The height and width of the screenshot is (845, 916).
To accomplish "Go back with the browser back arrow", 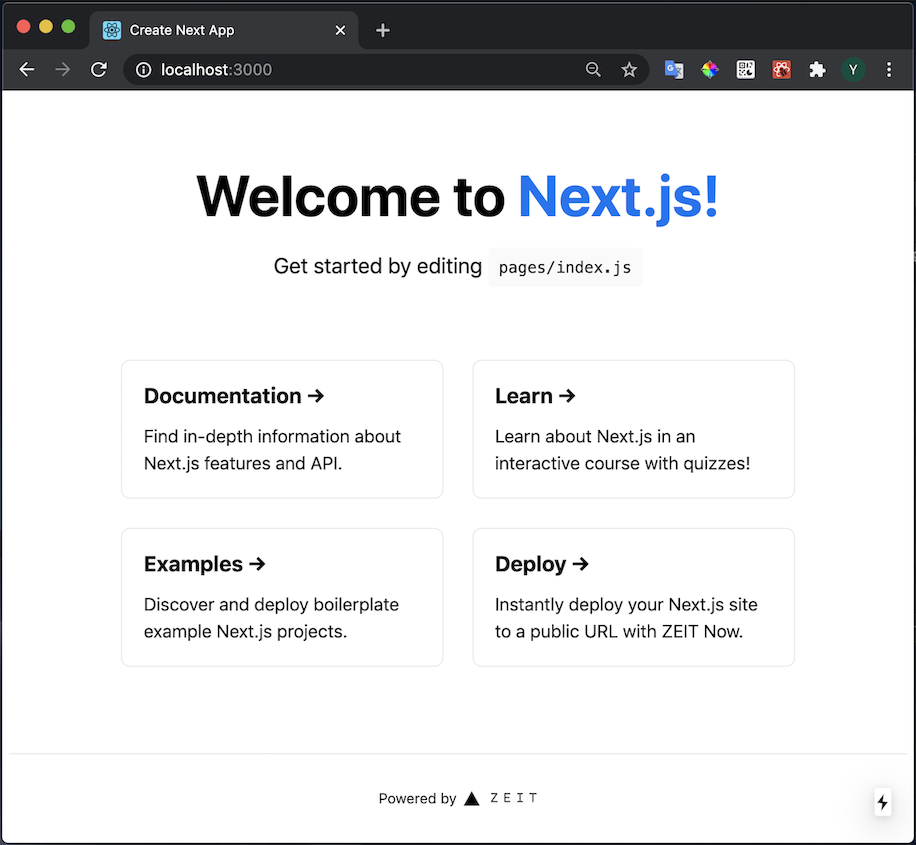I will [x=27, y=70].
